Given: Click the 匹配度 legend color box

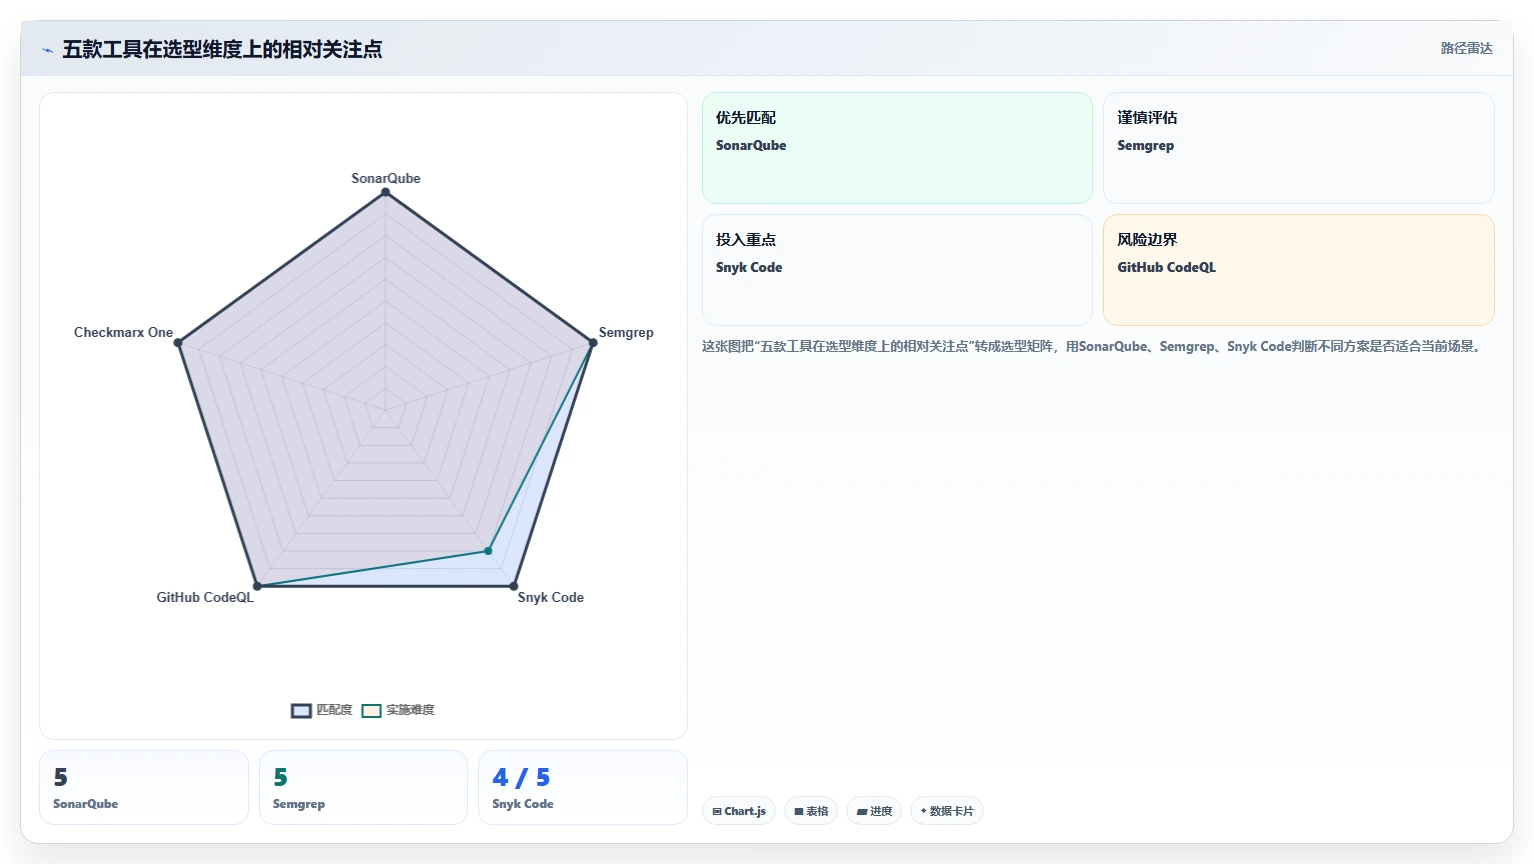Looking at the screenshot, I should click(301, 711).
